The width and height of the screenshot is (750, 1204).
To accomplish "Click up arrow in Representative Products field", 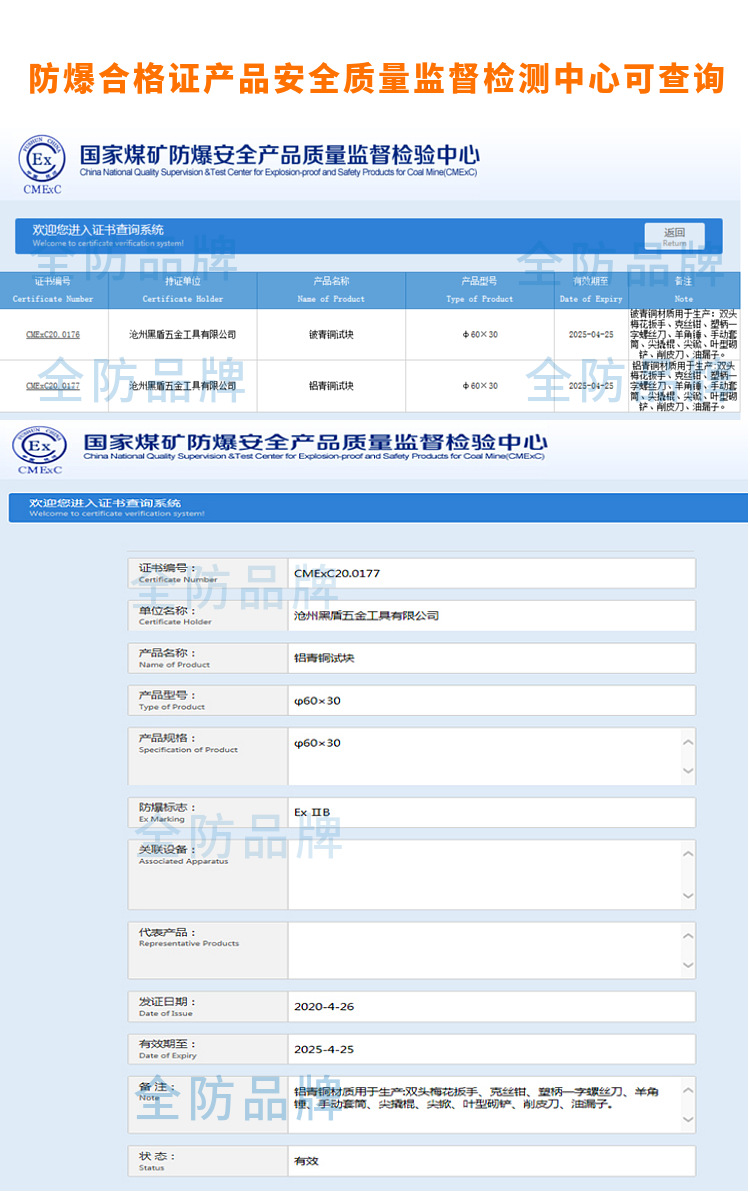I will (688, 937).
